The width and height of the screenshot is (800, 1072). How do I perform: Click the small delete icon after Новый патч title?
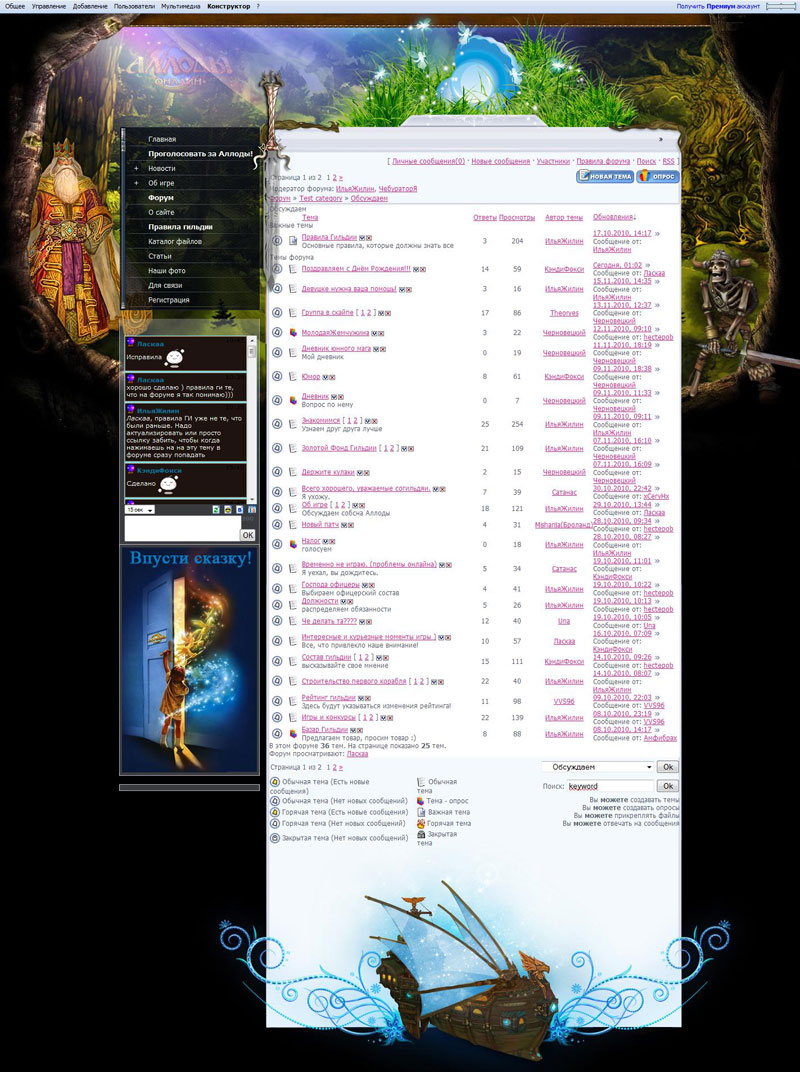click(351, 525)
